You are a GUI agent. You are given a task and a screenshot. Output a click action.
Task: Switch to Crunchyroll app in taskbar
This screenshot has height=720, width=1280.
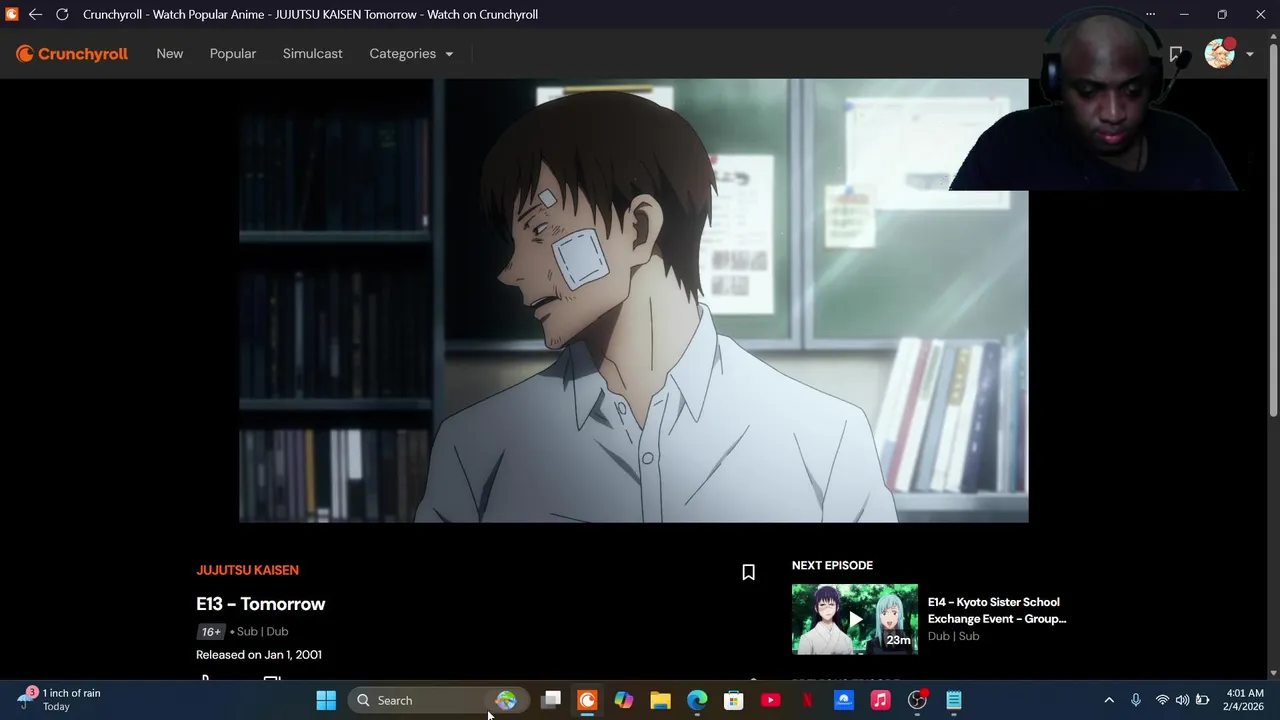tap(587, 700)
